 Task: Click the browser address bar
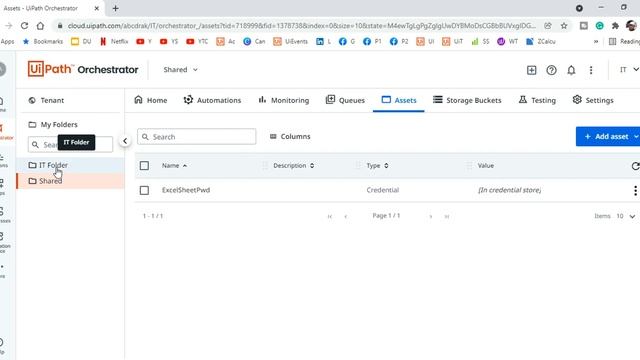[x=301, y=26]
